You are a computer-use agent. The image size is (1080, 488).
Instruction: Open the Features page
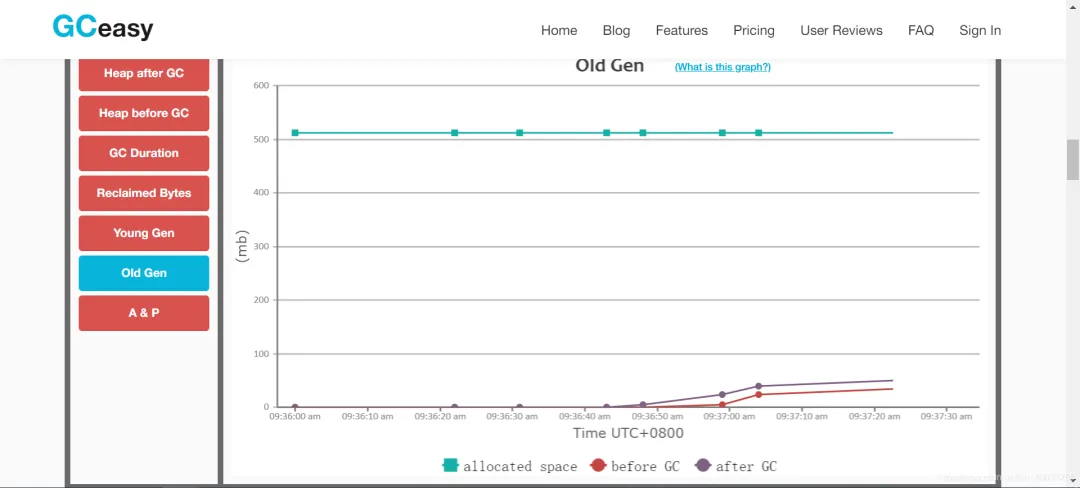(681, 30)
